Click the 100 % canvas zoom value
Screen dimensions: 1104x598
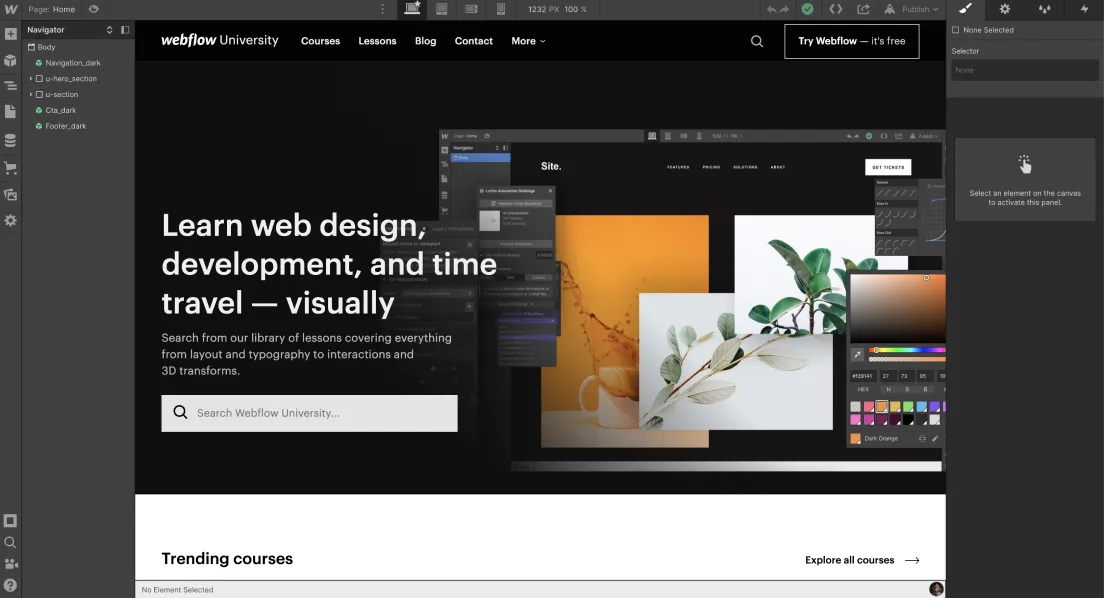[575, 9]
